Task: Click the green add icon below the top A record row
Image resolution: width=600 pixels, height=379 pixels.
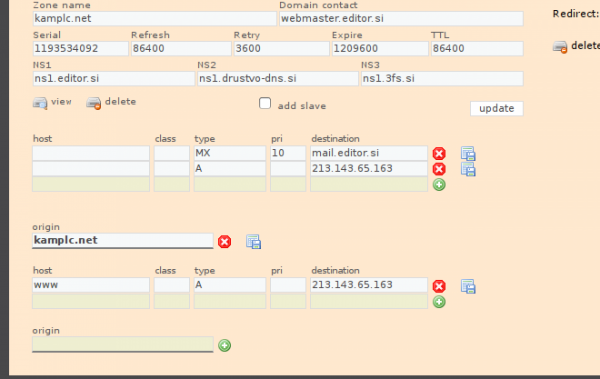Action: click(439, 185)
